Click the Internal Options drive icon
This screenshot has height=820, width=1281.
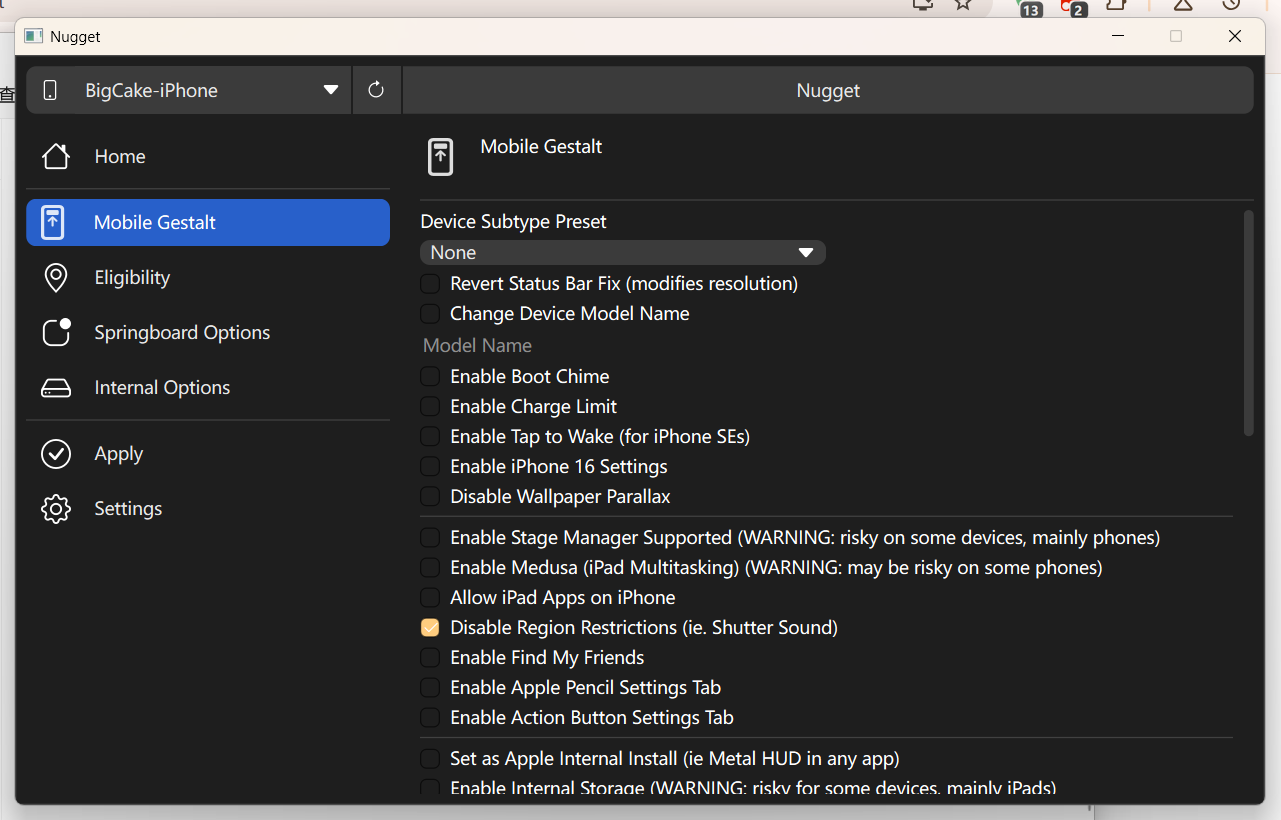pos(56,388)
